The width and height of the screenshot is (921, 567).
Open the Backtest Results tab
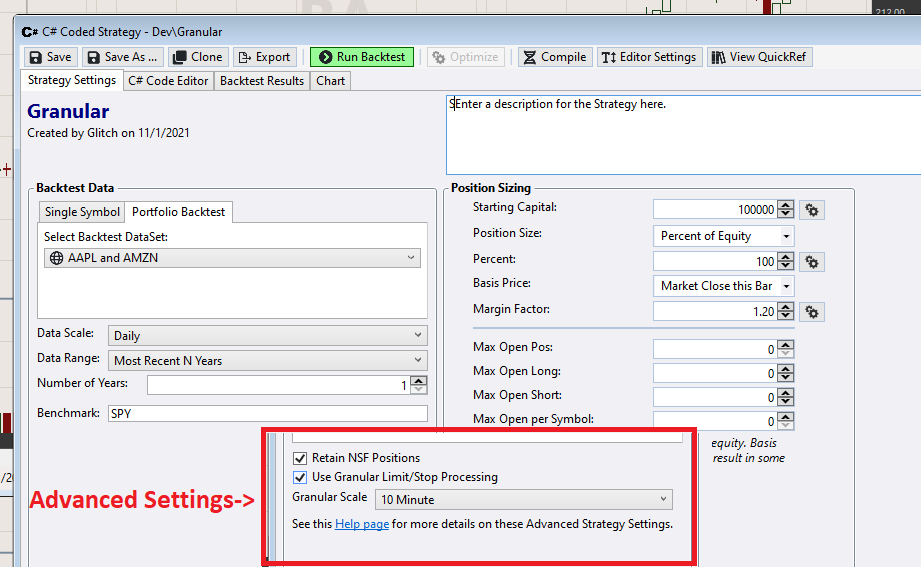coord(262,81)
